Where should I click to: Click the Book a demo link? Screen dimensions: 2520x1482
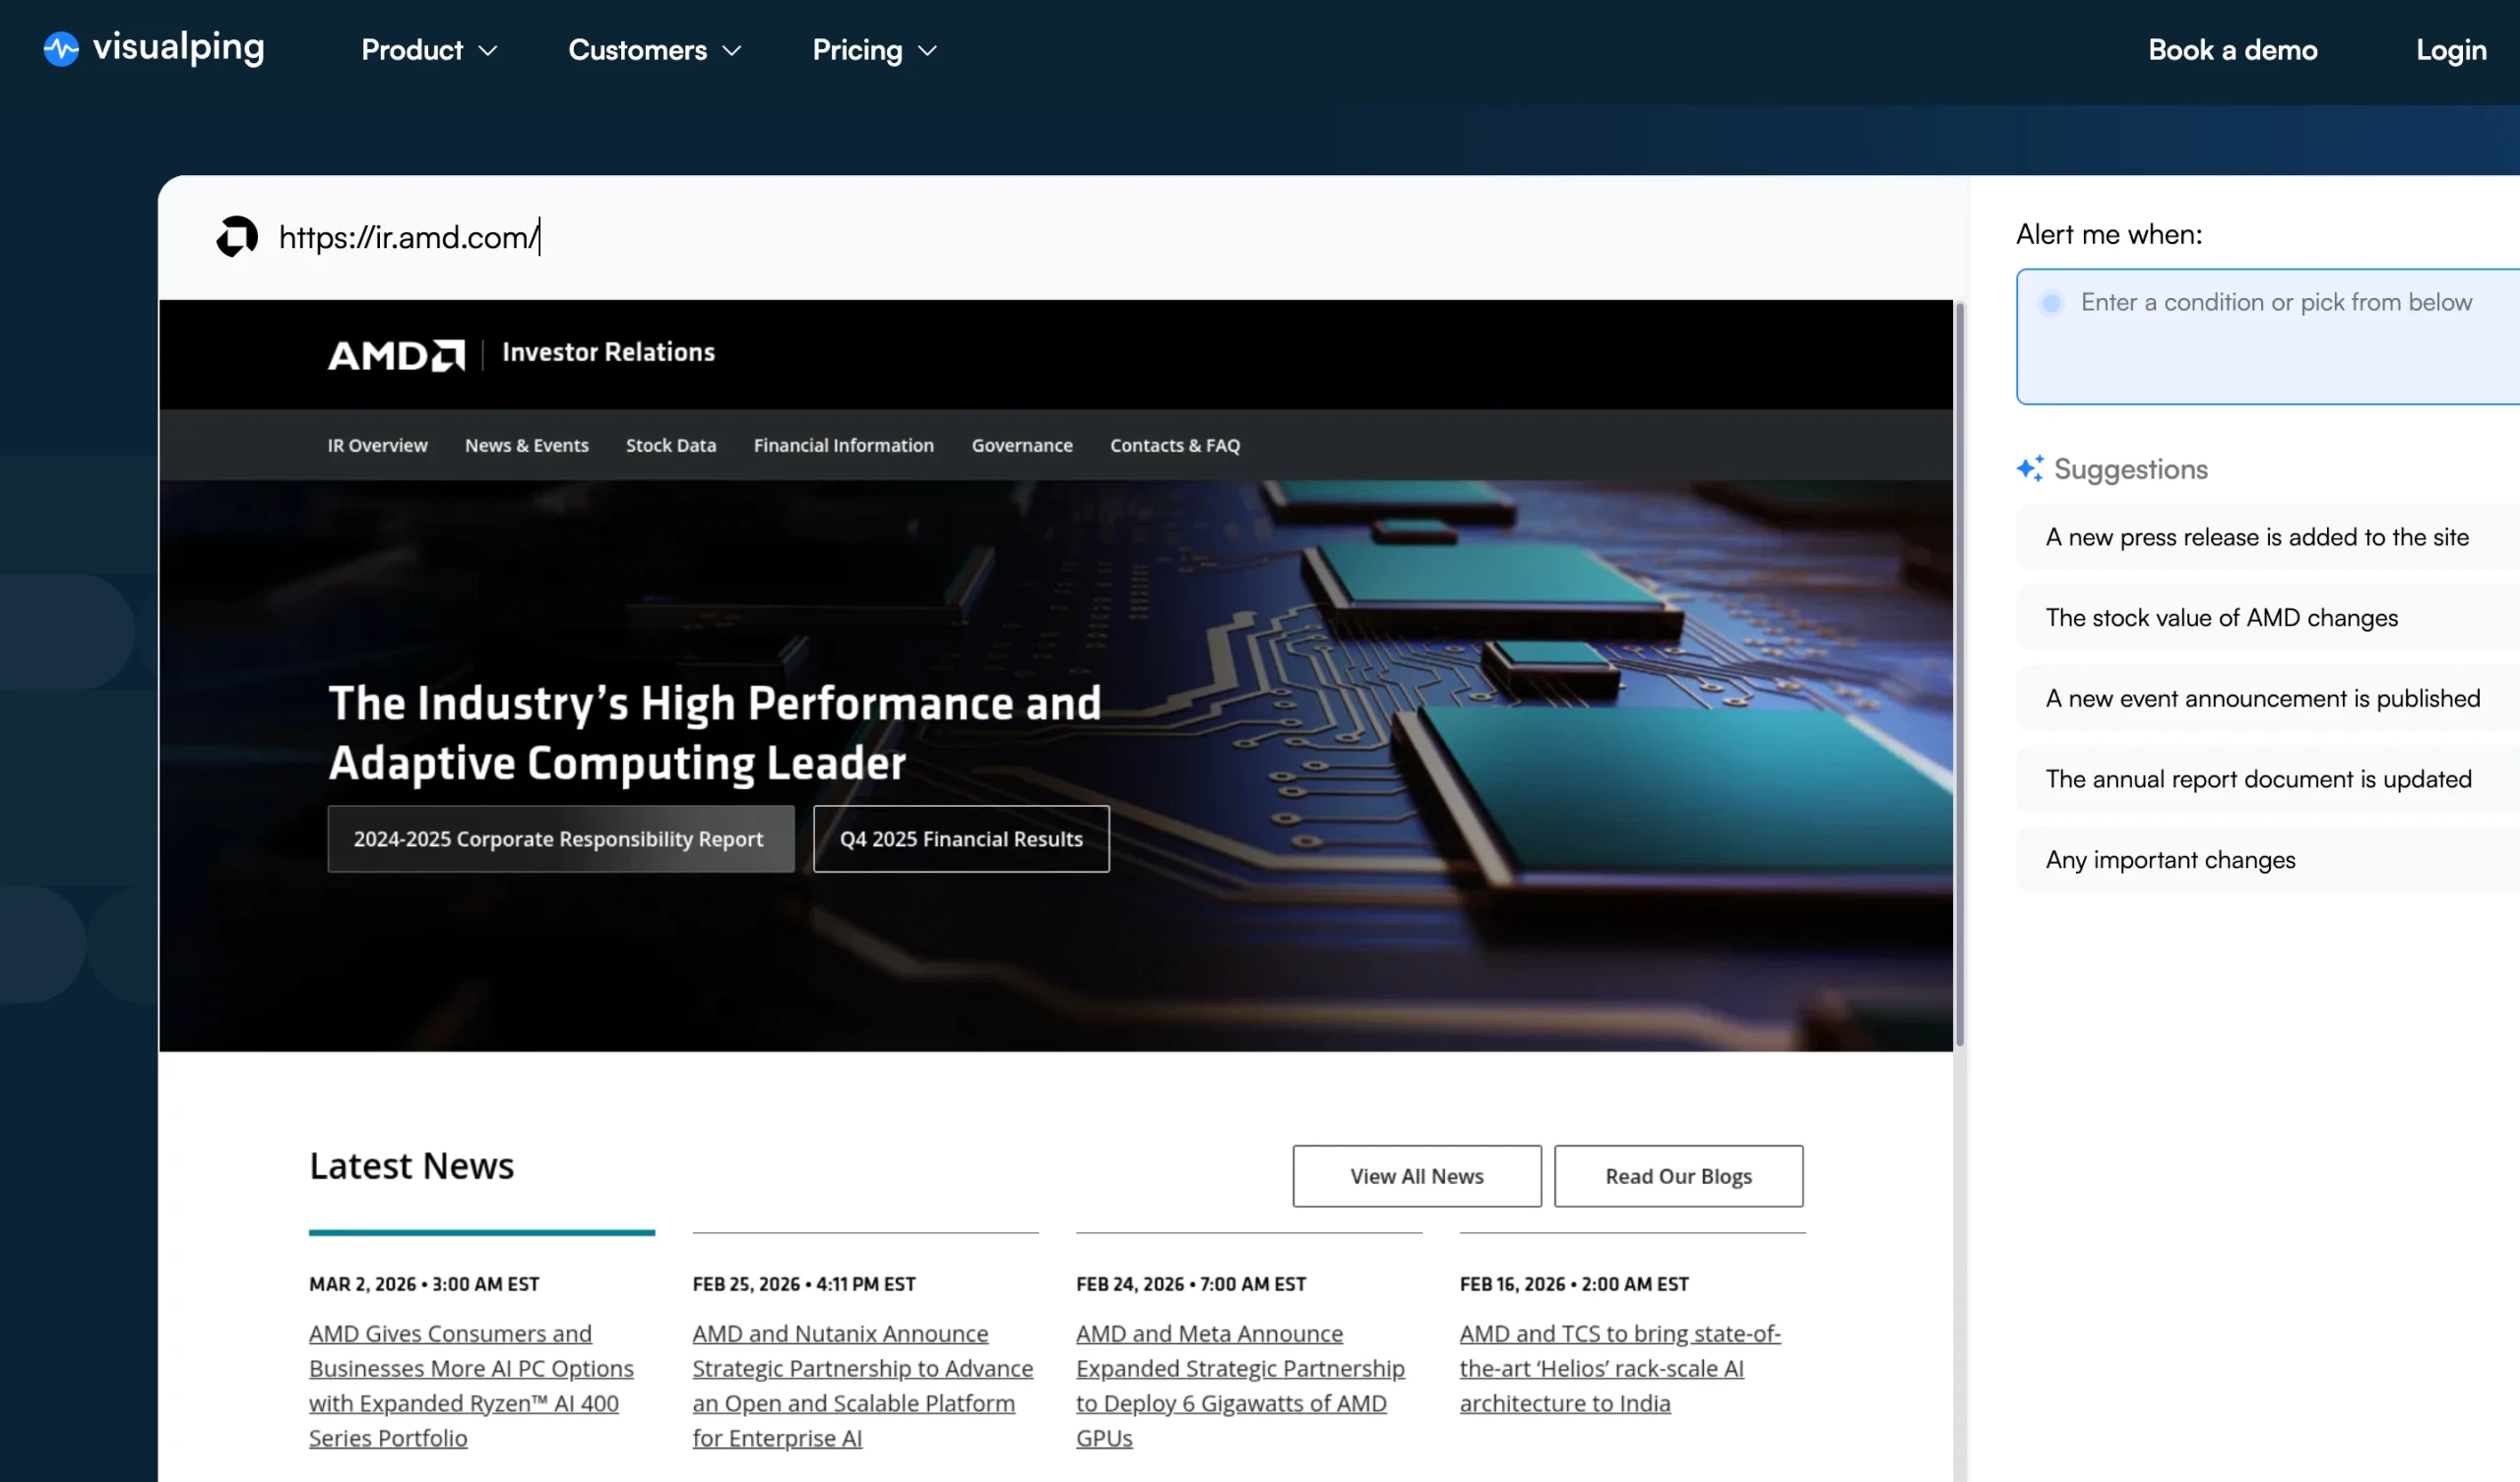coord(2232,50)
